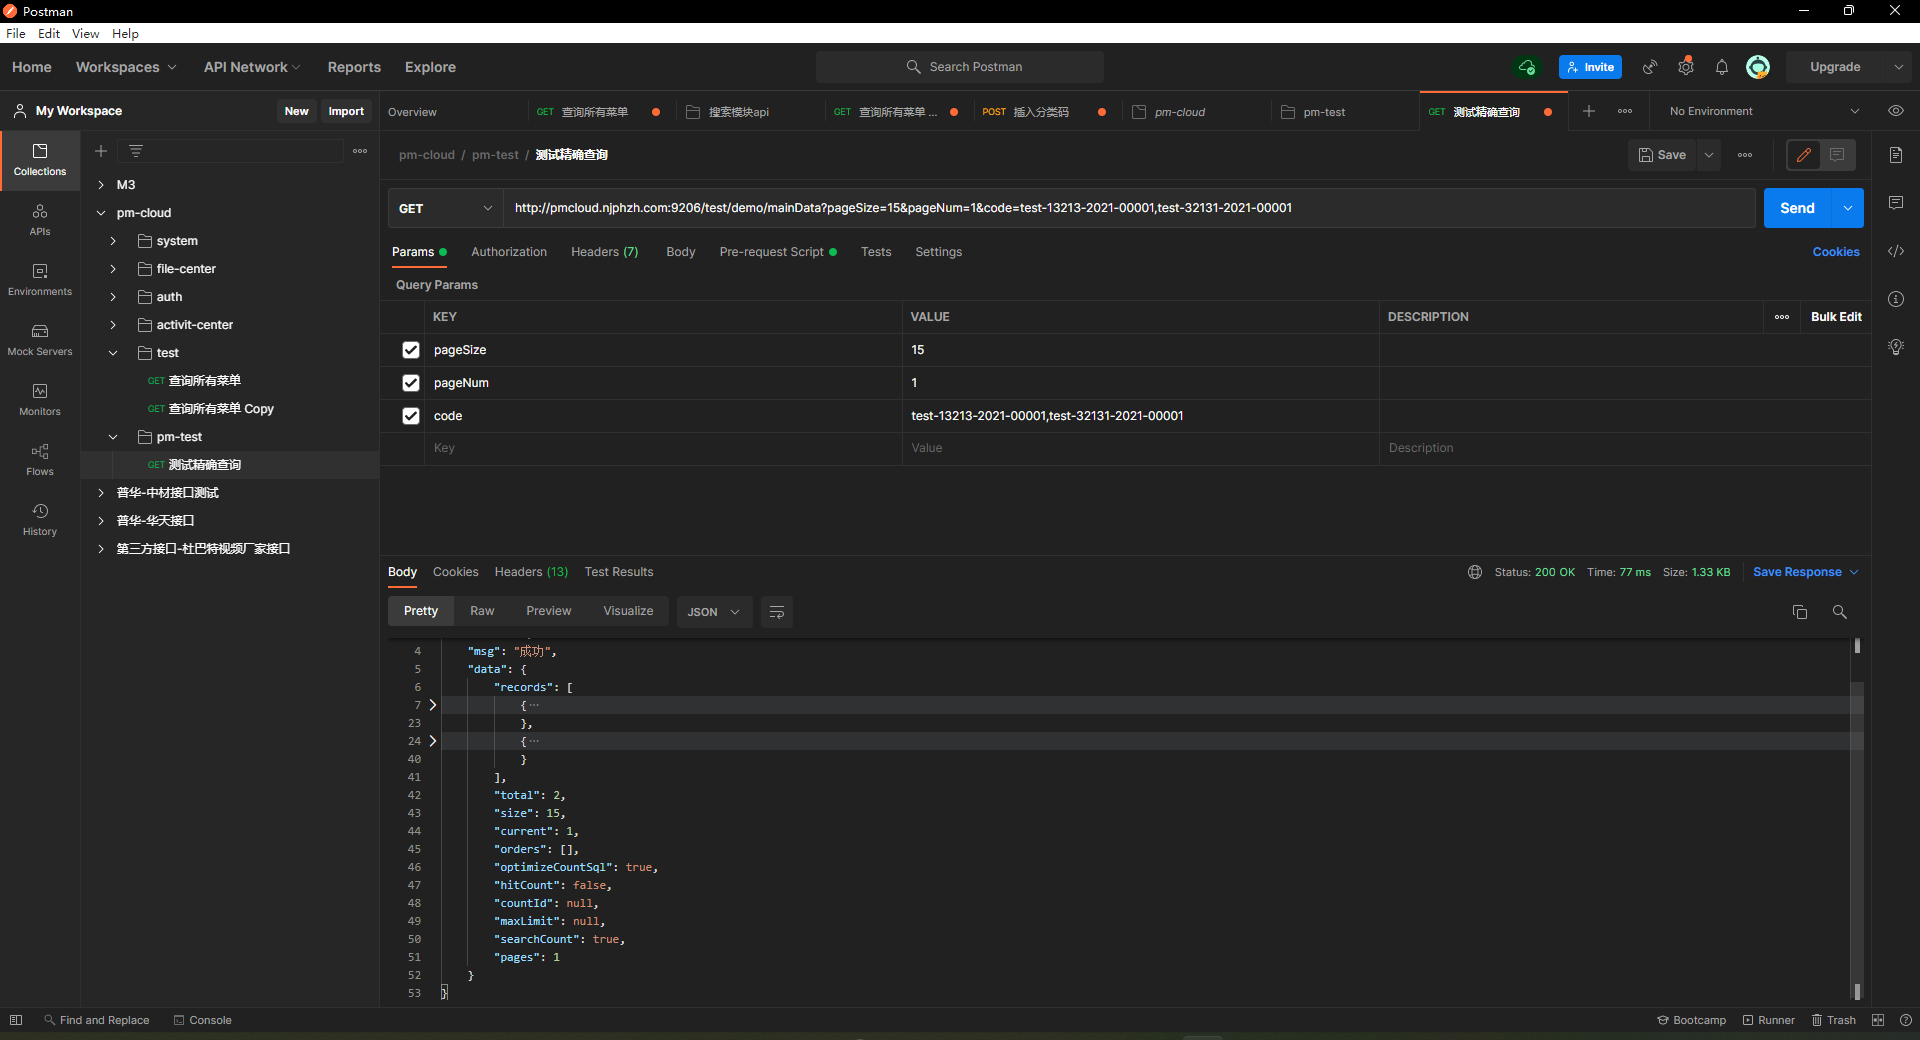Collapse the pm-cloud collection
This screenshot has width=1920, height=1040.
point(101,213)
